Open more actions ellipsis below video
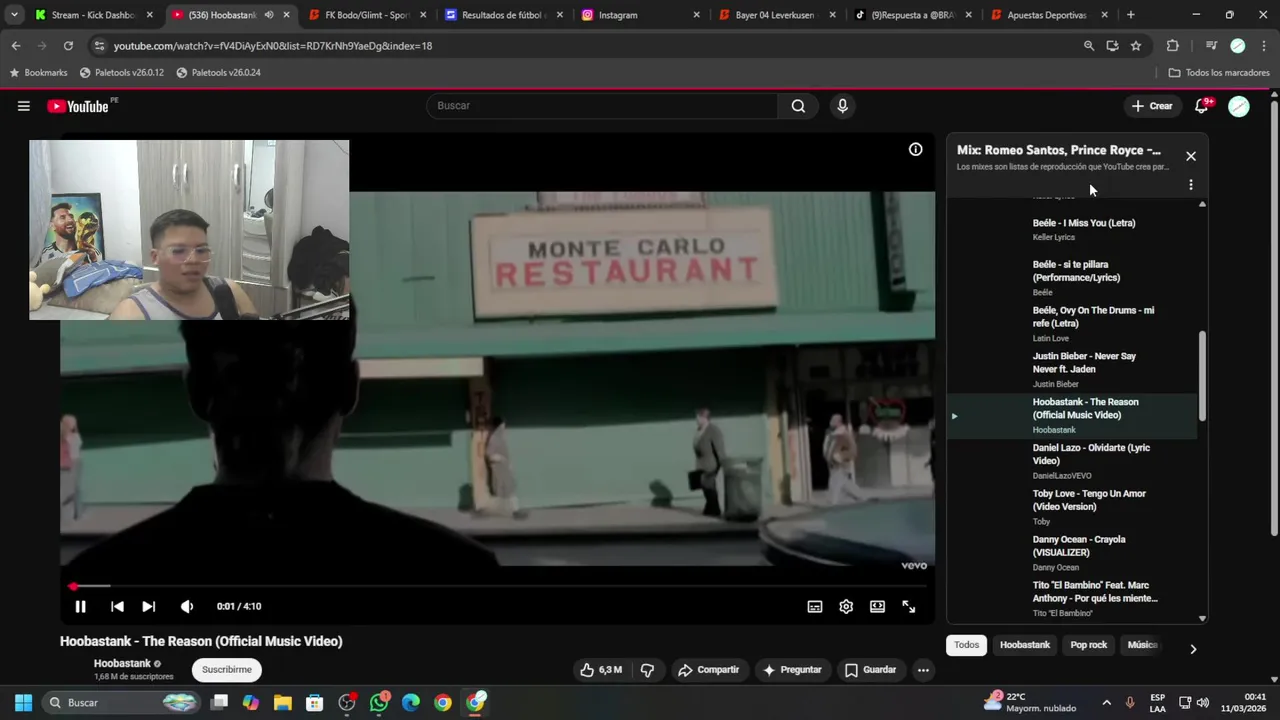This screenshot has width=1280, height=720. pos(923,670)
